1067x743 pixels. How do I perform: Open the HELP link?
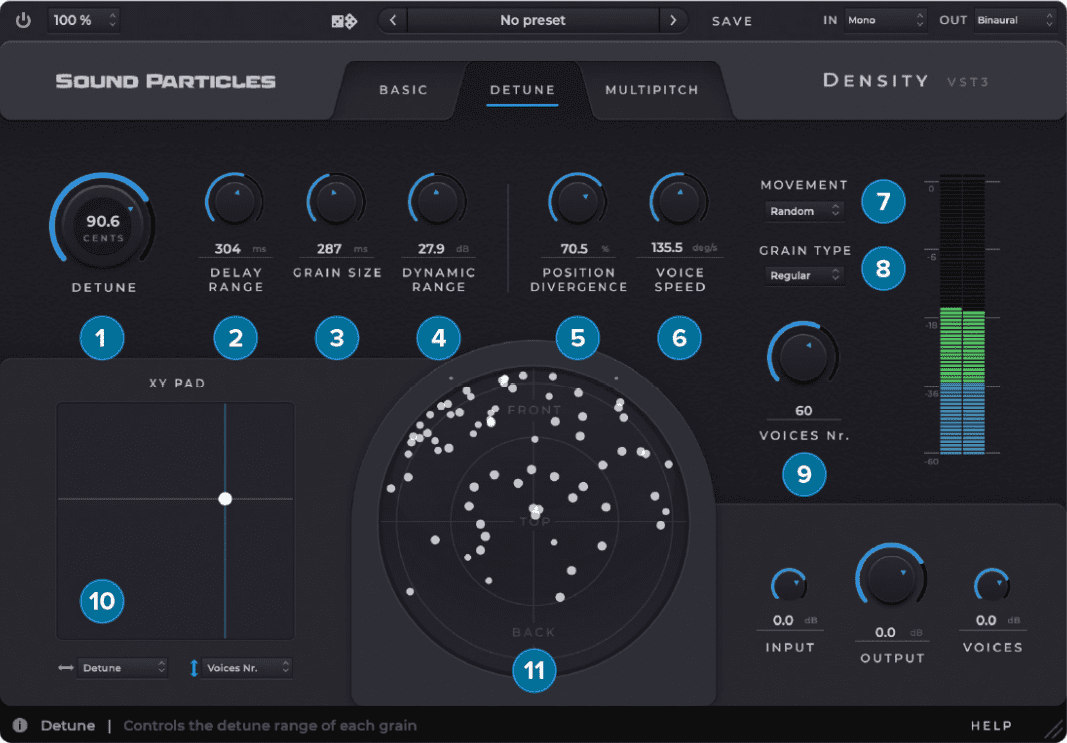pyautogui.click(x=991, y=726)
